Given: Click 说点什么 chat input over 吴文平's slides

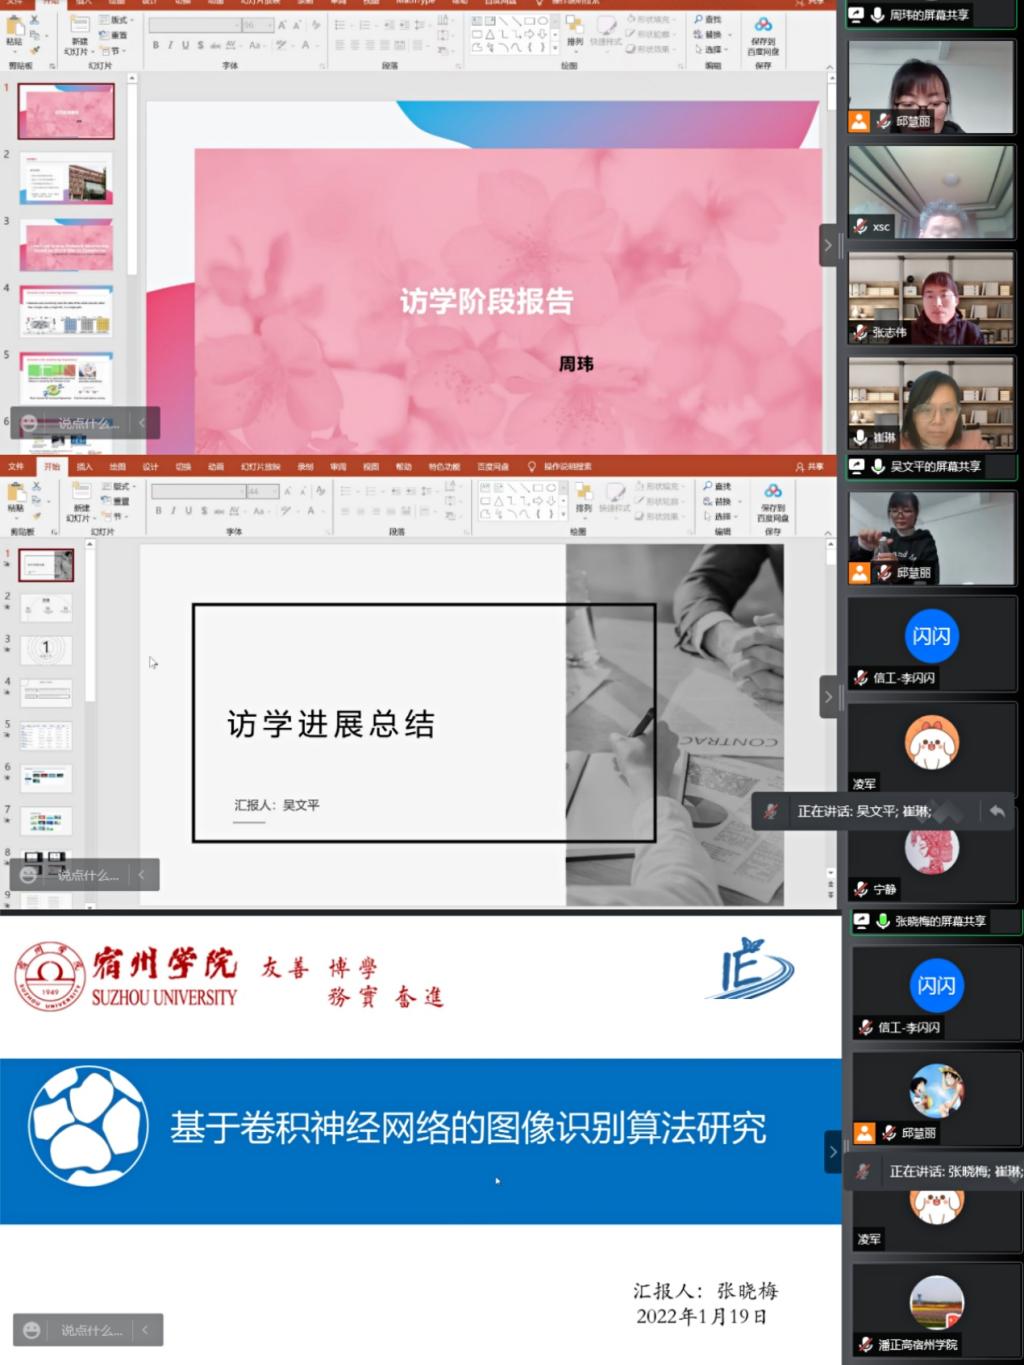Looking at the screenshot, I should (x=88, y=875).
